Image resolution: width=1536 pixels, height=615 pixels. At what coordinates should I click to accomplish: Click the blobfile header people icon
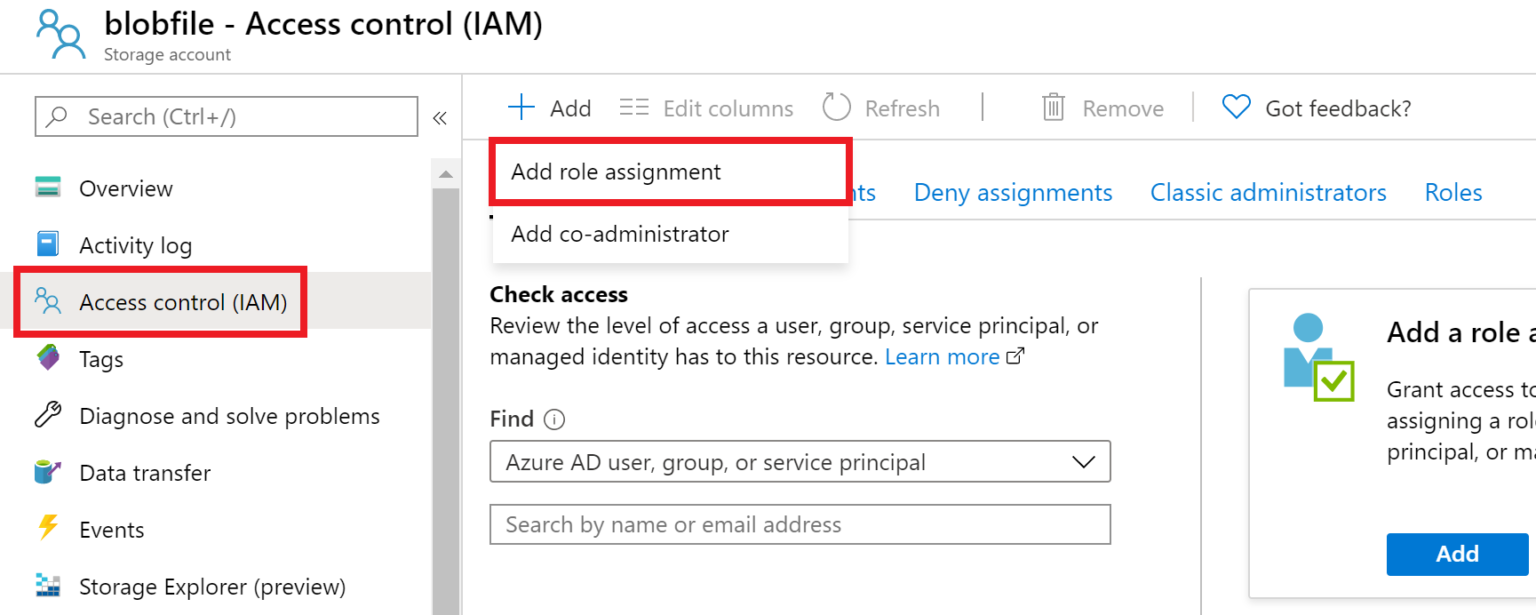point(61,34)
